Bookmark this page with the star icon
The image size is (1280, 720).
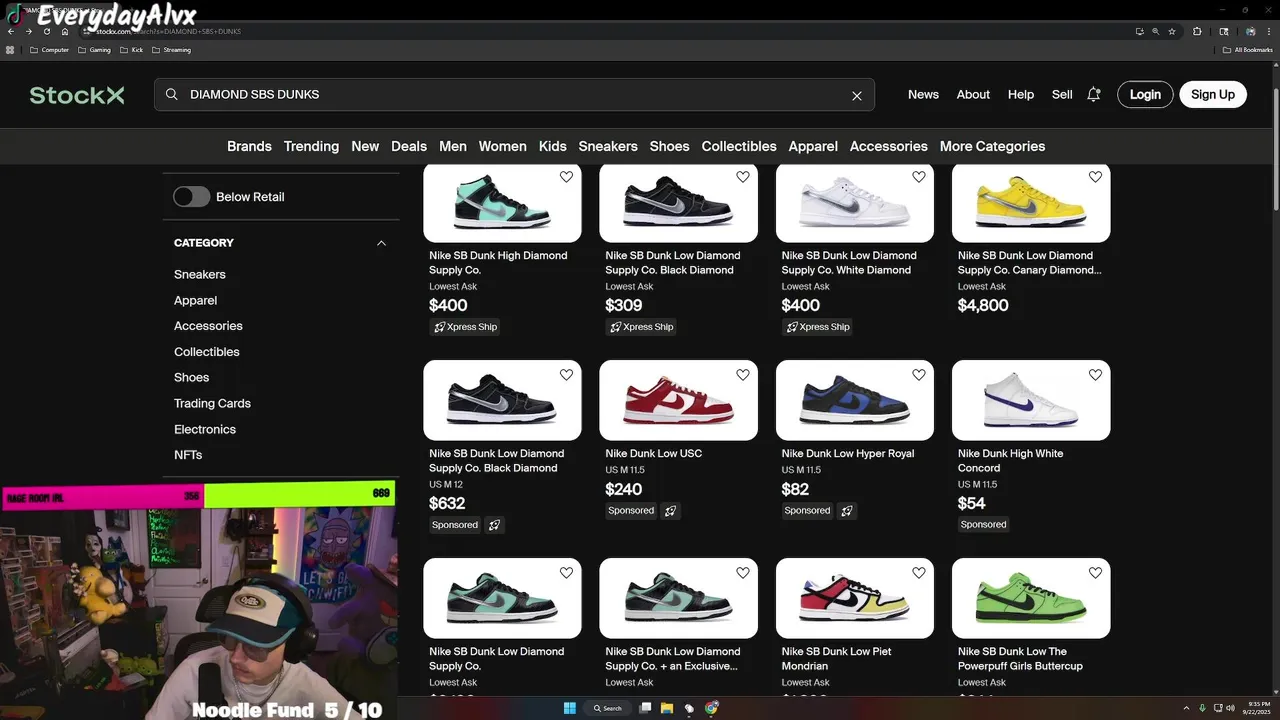pyautogui.click(x=1172, y=31)
